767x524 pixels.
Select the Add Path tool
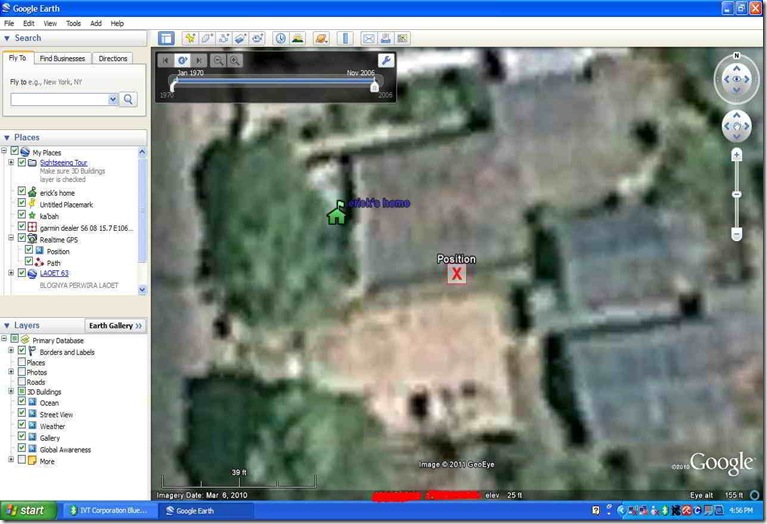pyautogui.click(x=224, y=38)
